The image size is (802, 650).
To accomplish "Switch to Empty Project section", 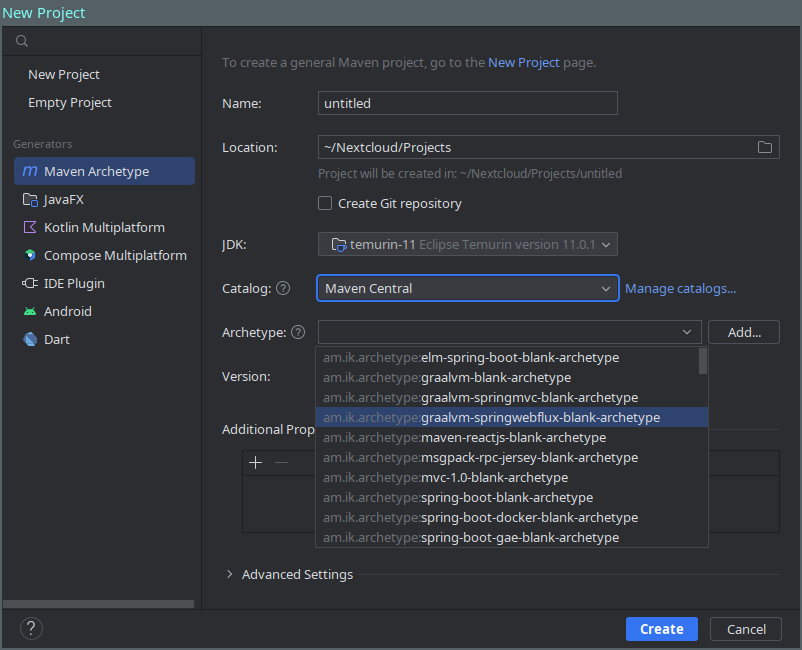I will click(69, 102).
